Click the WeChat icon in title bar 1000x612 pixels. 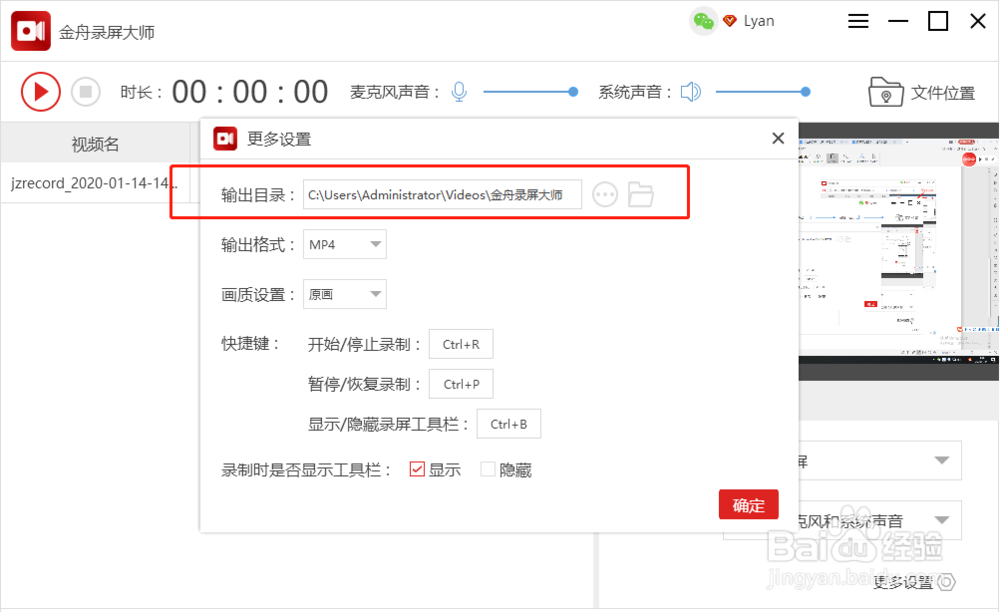(703, 21)
